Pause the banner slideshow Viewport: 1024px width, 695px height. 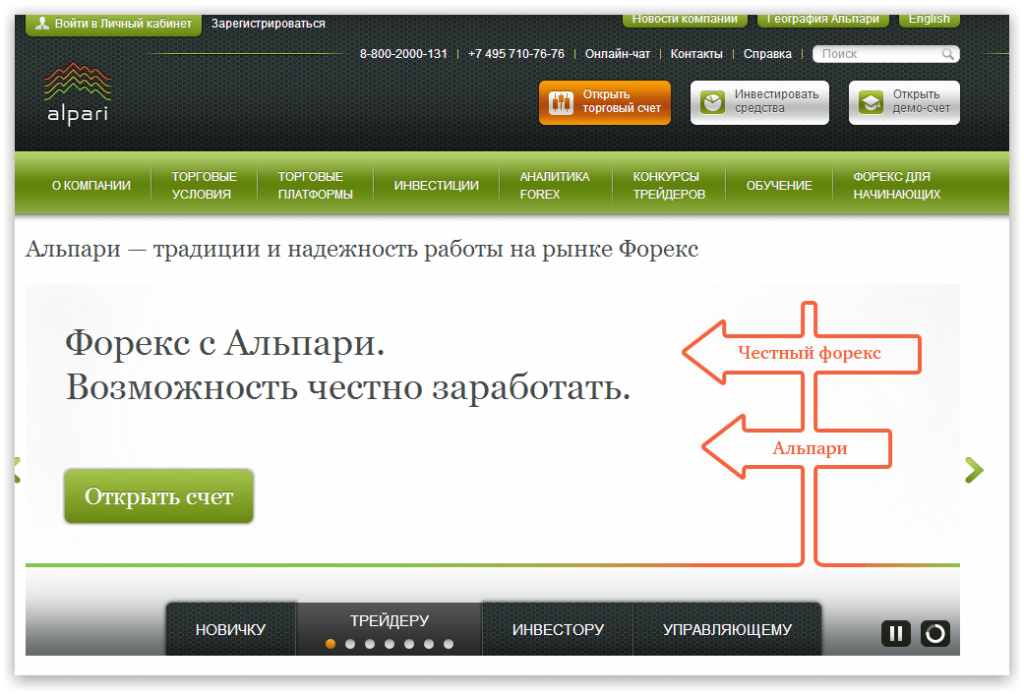(x=895, y=633)
